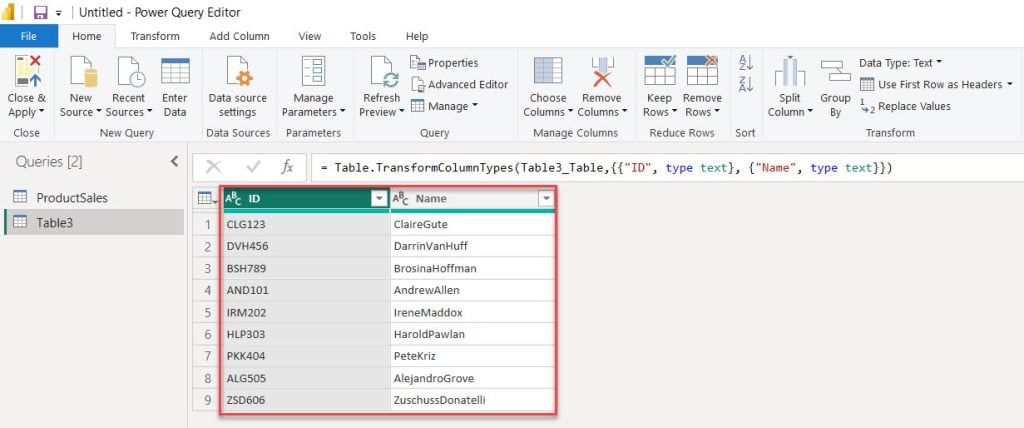Switch to the View tab
The width and height of the screenshot is (1024, 428).
click(310, 36)
